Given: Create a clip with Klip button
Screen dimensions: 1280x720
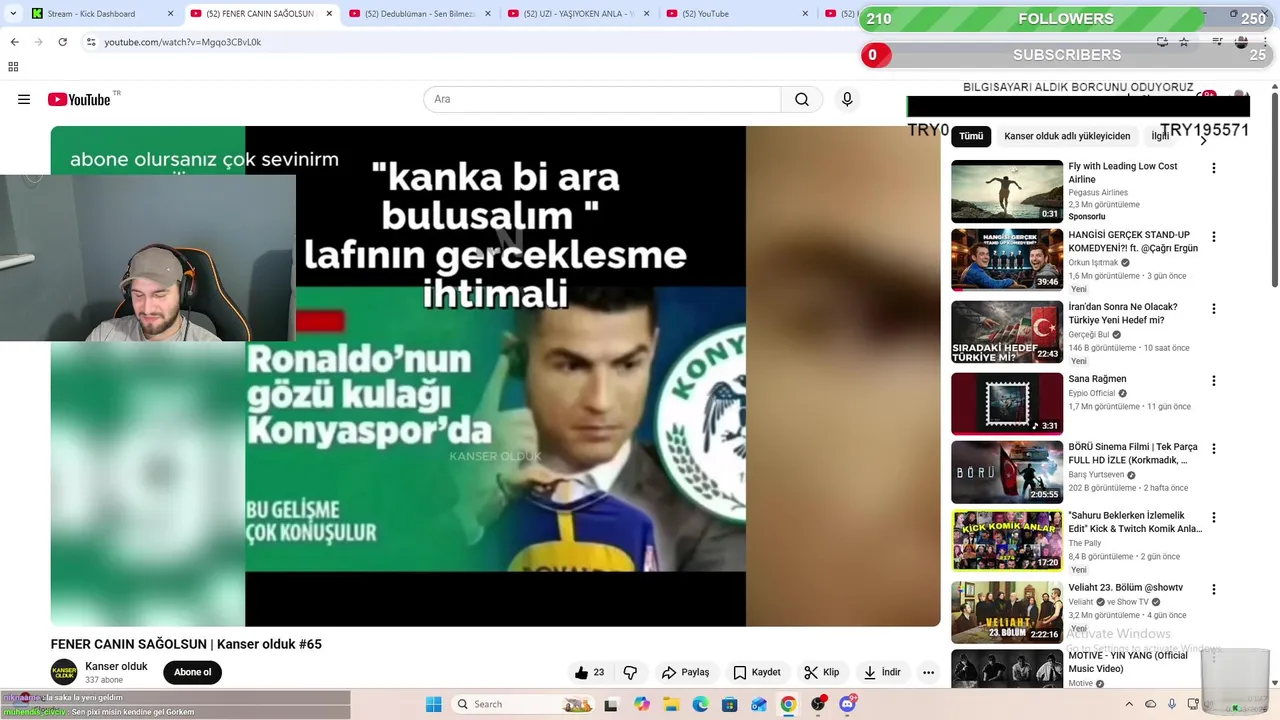Looking at the screenshot, I should (x=822, y=673).
